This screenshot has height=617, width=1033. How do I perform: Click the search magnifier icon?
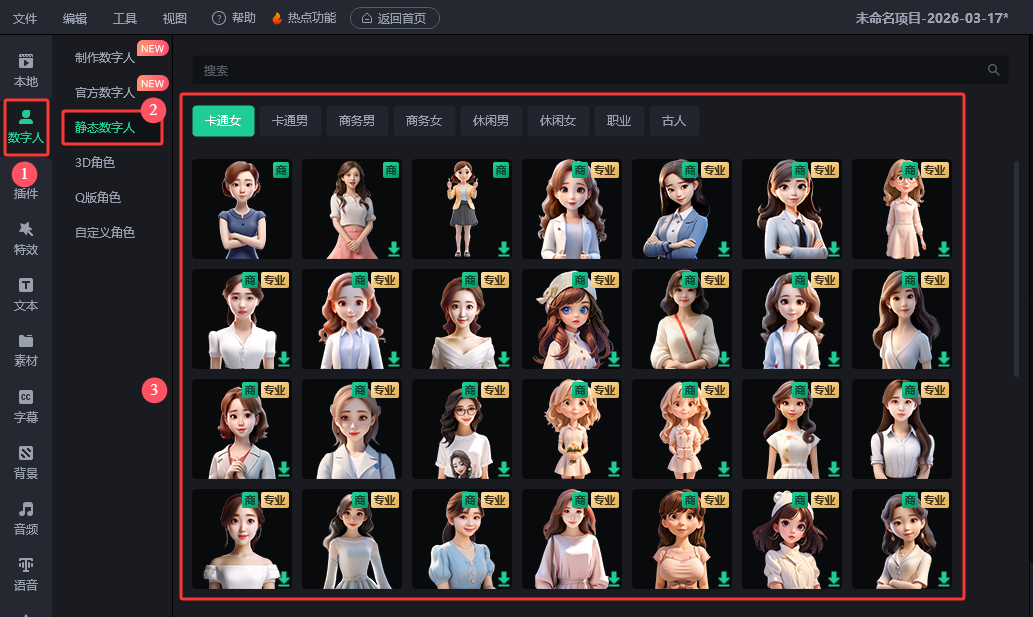(x=993, y=70)
